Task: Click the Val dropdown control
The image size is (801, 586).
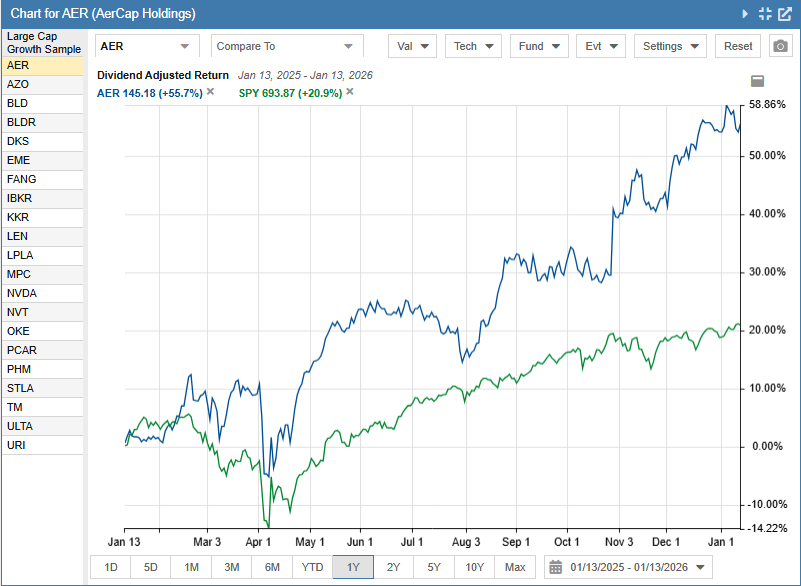Action: pyautogui.click(x=411, y=46)
